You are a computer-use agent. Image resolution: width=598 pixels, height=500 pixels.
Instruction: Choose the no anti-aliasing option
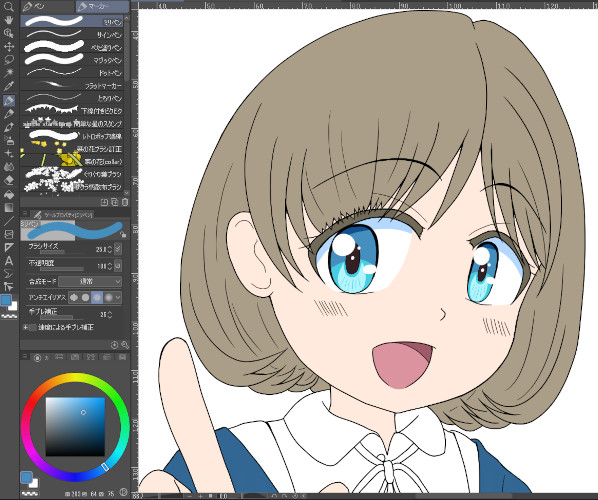(74, 297)
